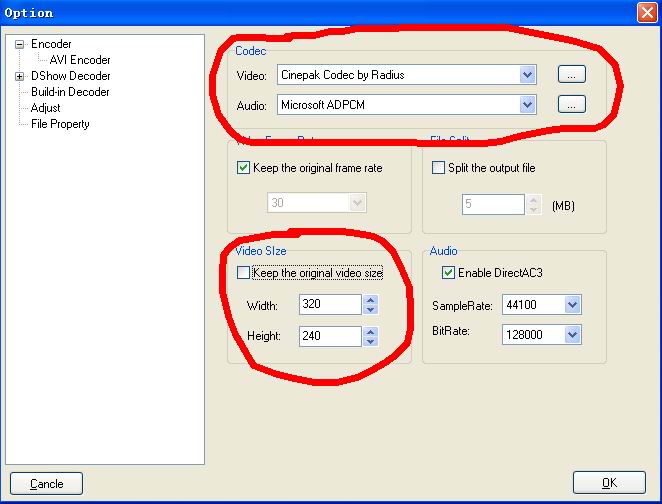Open the BitRate dropdown
662x504 pixels.
[572, 335]
